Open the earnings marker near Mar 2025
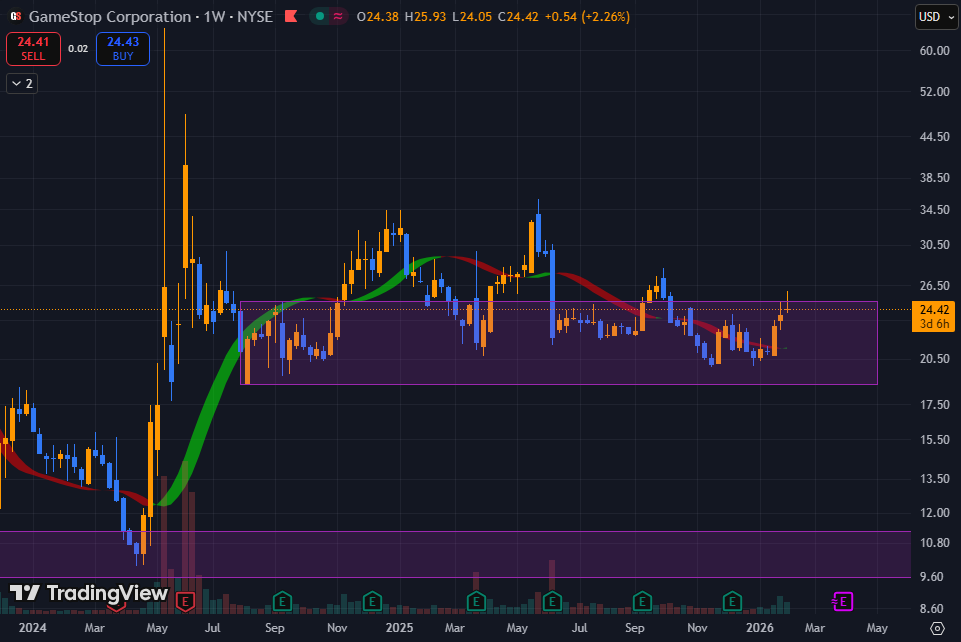The width and height of the screenshot is (961, 642). tap(476, 602)
